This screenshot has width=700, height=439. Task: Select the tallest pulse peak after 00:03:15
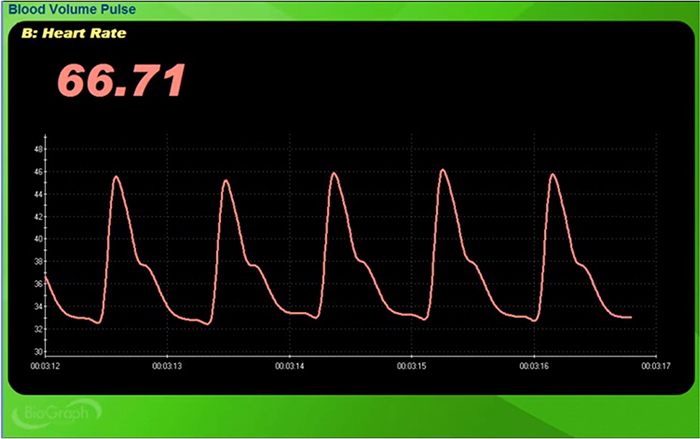[x=442, y=170]
